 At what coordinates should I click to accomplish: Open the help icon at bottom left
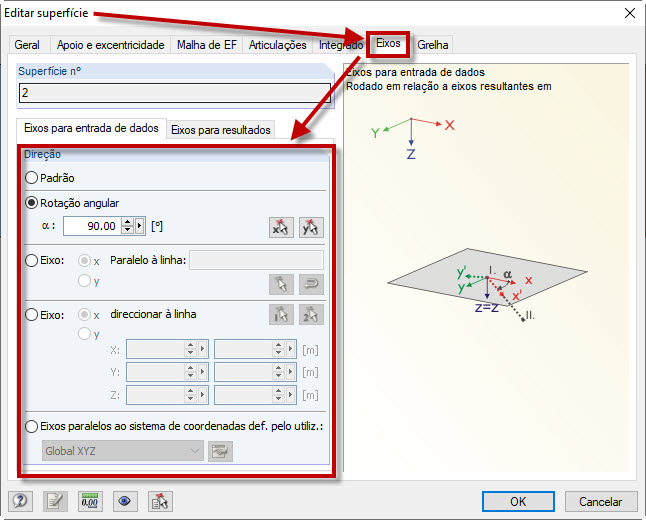[20, 501]
